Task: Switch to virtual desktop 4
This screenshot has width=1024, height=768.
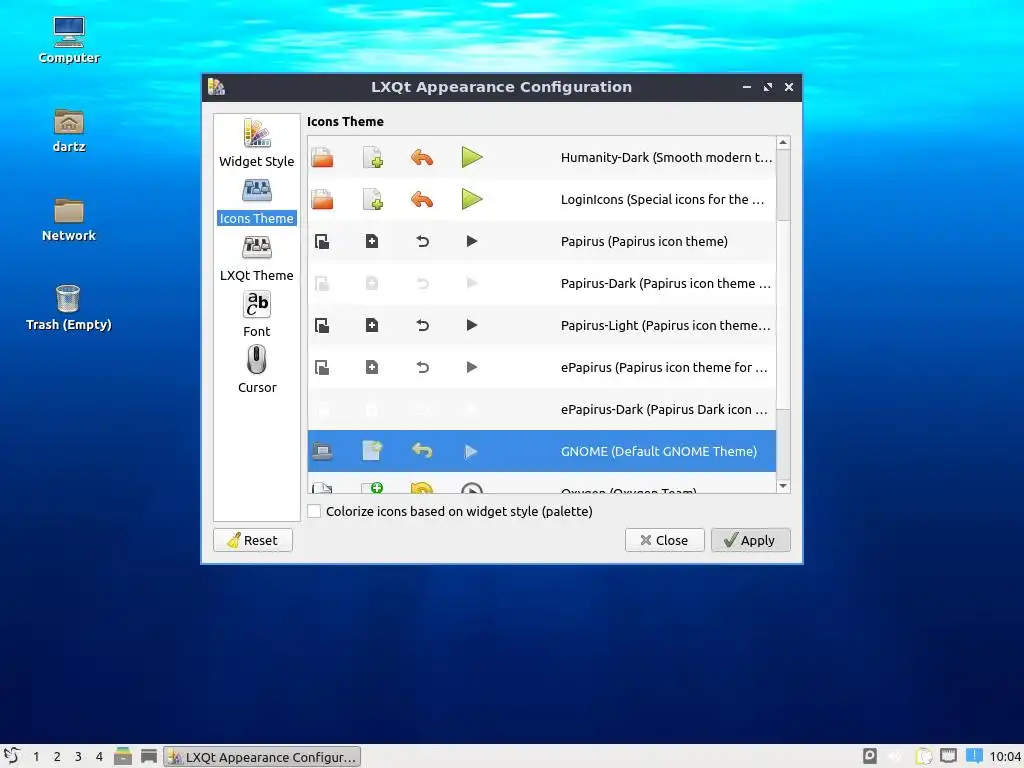Action: [99, 756]
